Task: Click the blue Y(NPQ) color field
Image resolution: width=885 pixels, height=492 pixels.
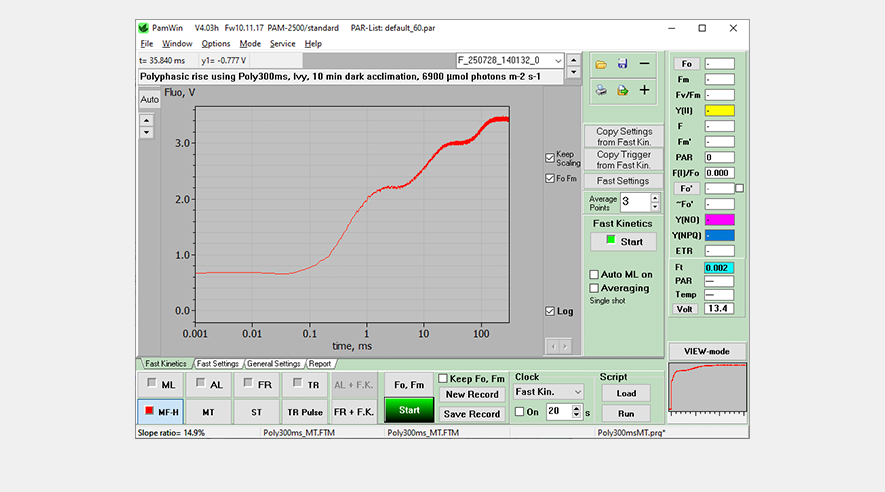Action: click(x=720, y=235)
